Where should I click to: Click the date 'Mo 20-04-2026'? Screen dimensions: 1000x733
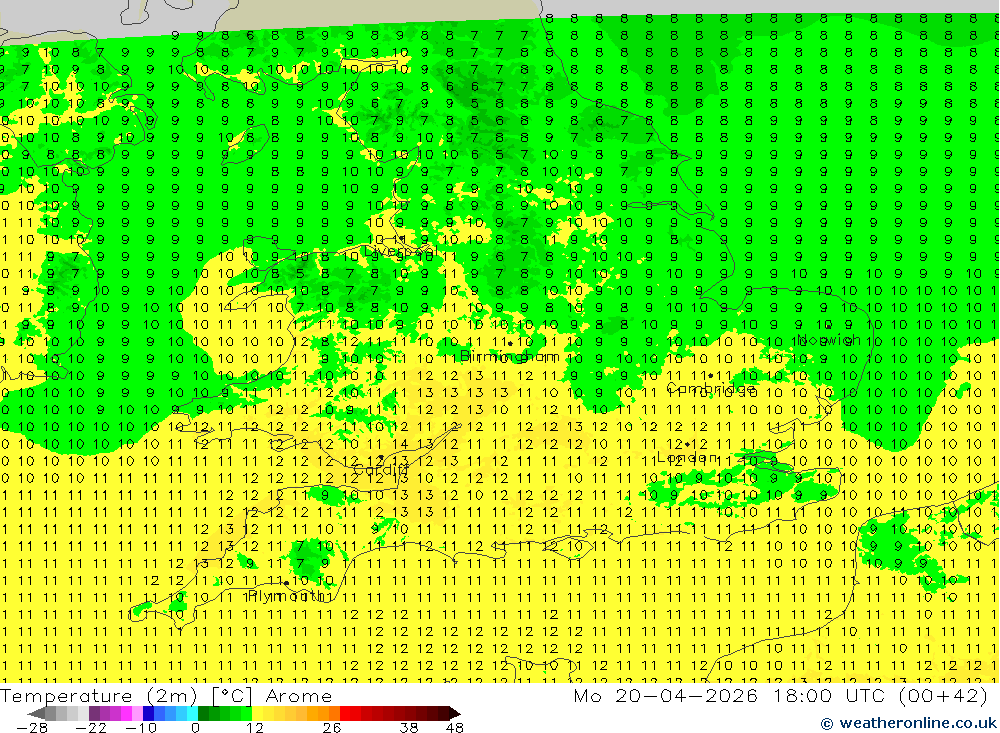click(x=665, y=696)
